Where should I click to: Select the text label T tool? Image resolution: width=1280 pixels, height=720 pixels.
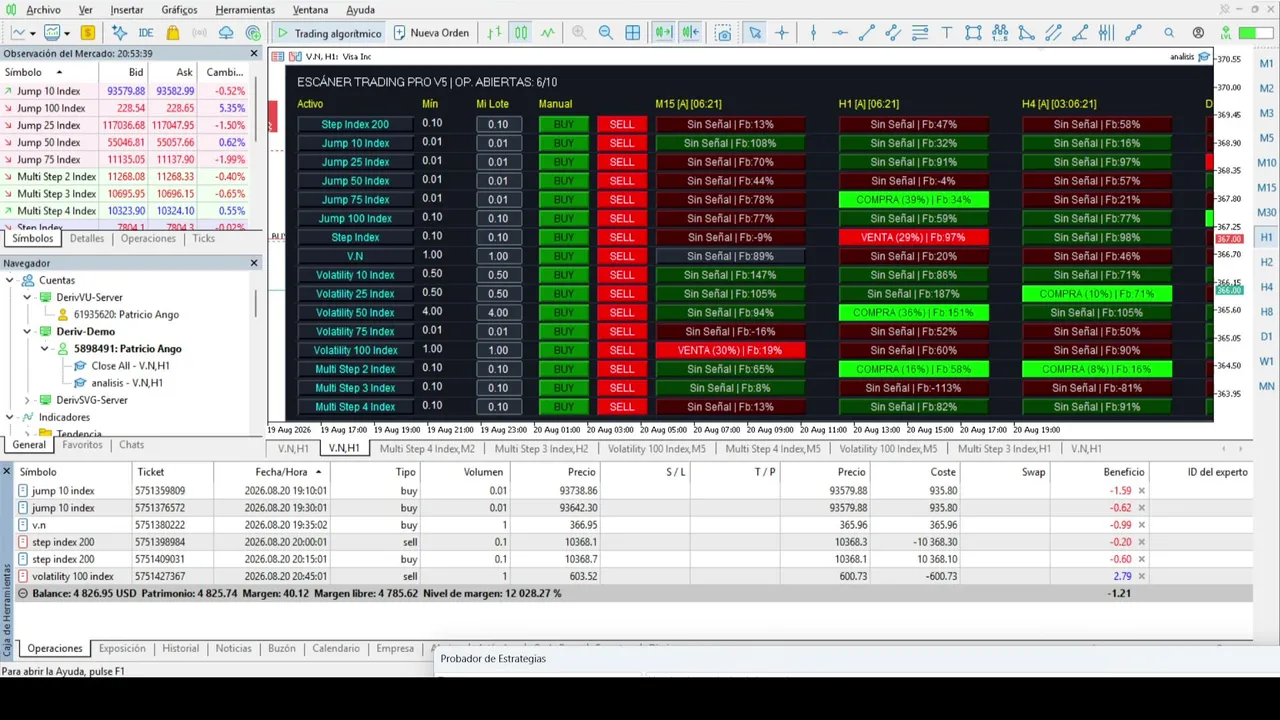(x=947, y=33)
